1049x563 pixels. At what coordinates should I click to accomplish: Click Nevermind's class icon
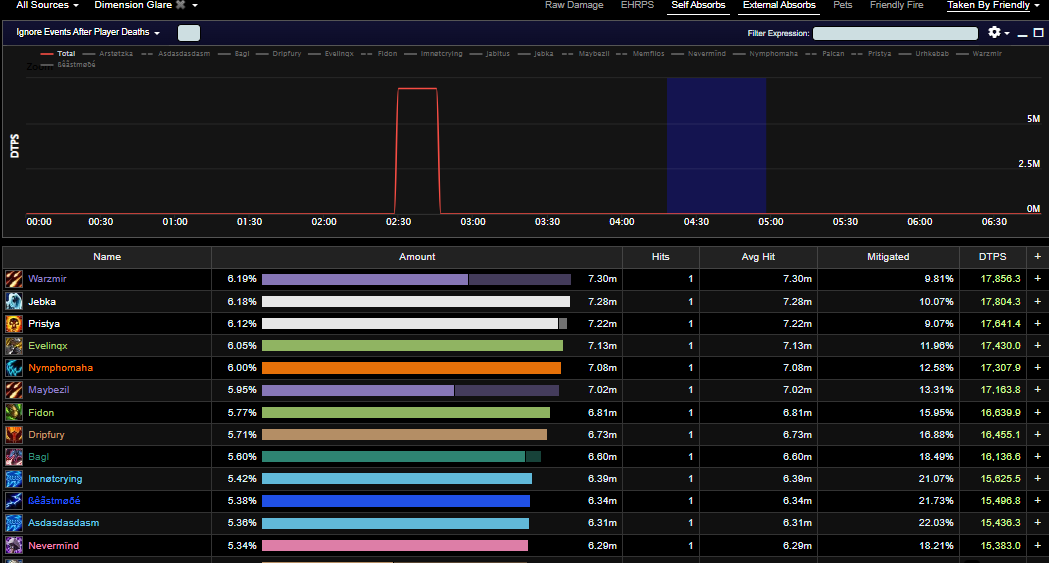point(13,546)
